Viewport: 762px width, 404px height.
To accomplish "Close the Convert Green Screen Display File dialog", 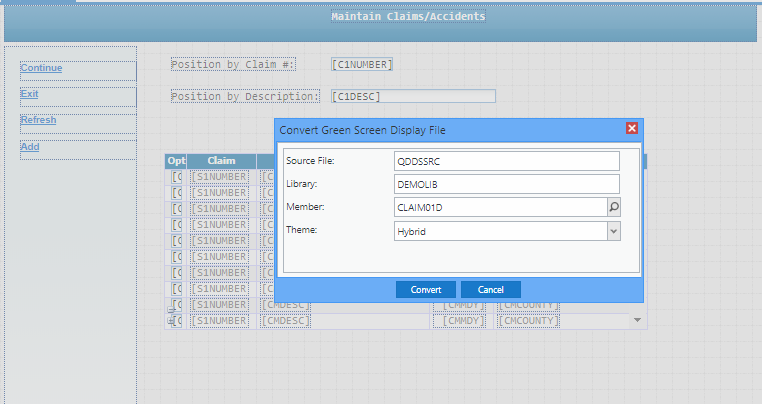I will tap(631, 128).
